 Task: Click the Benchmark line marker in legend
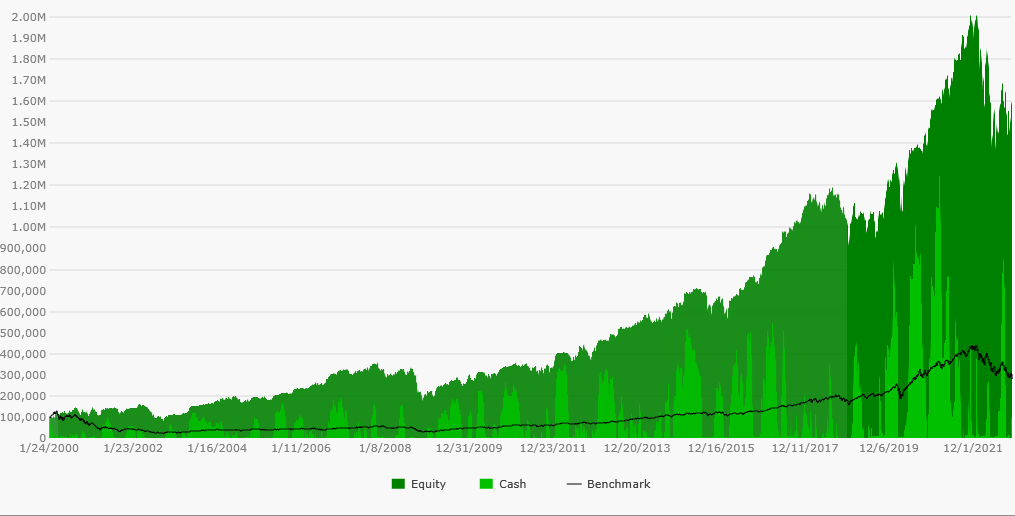tap(573, 484)
